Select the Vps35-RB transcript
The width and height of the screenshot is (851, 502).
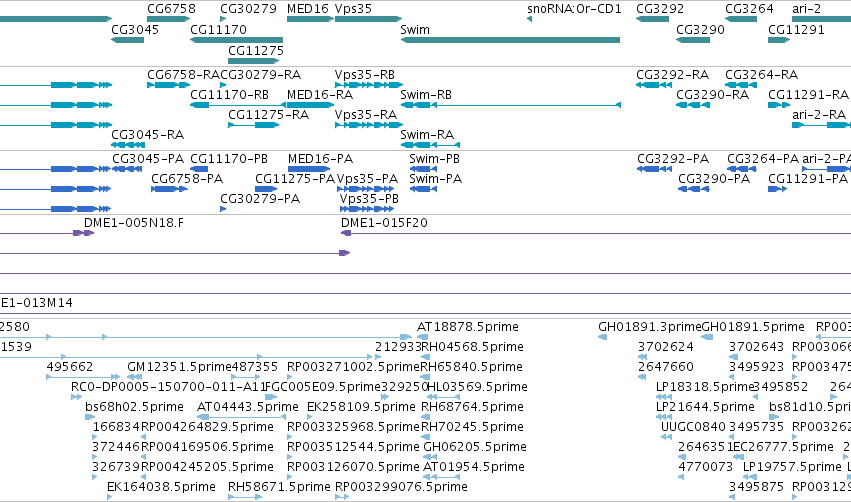point(369,85)
